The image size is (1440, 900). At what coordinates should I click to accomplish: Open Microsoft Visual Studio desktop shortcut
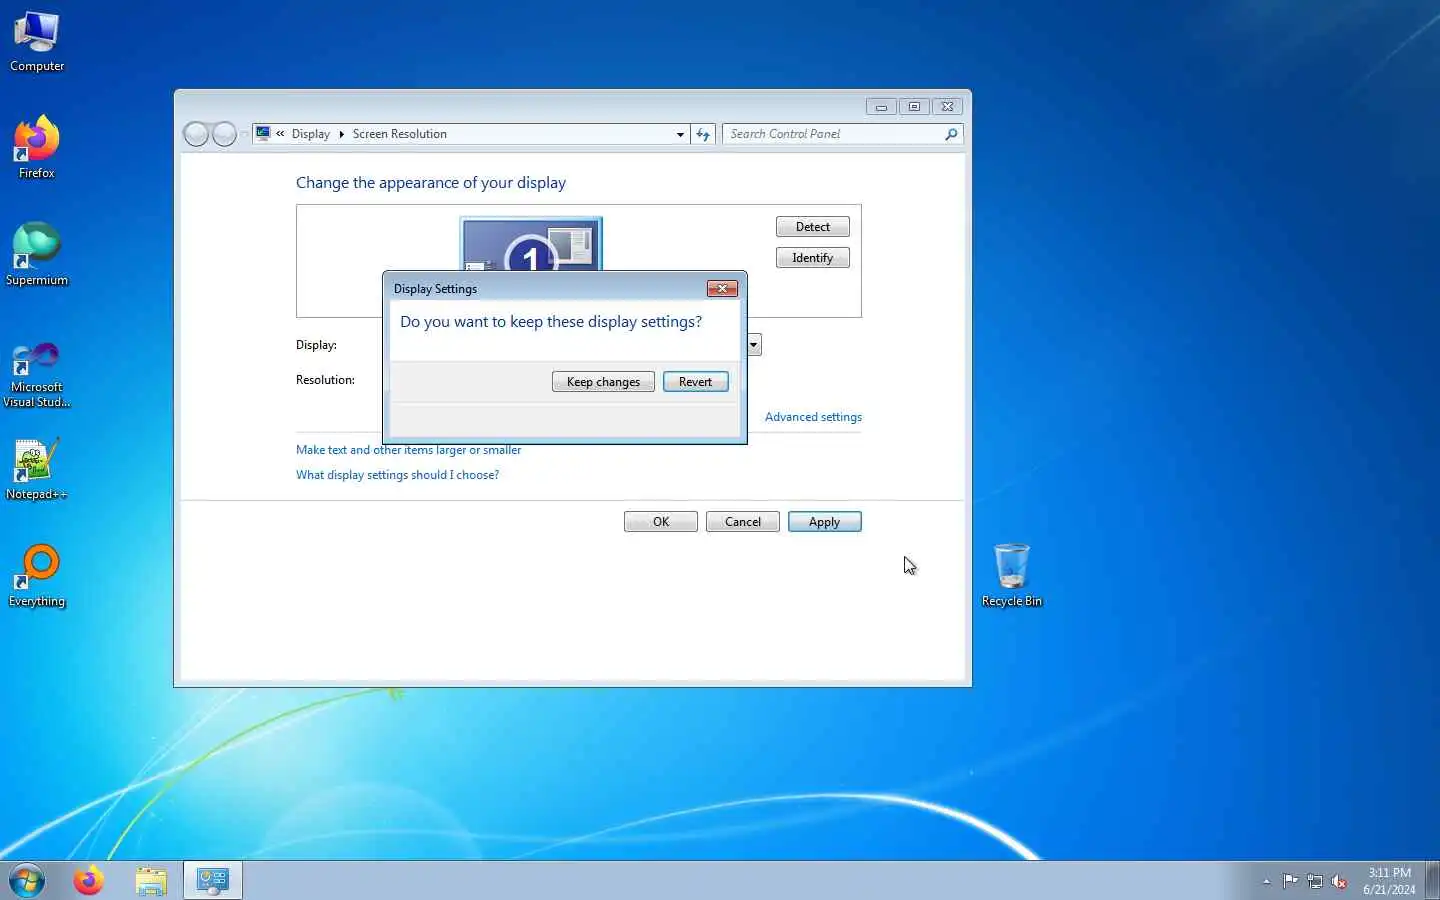pos(37,375)
